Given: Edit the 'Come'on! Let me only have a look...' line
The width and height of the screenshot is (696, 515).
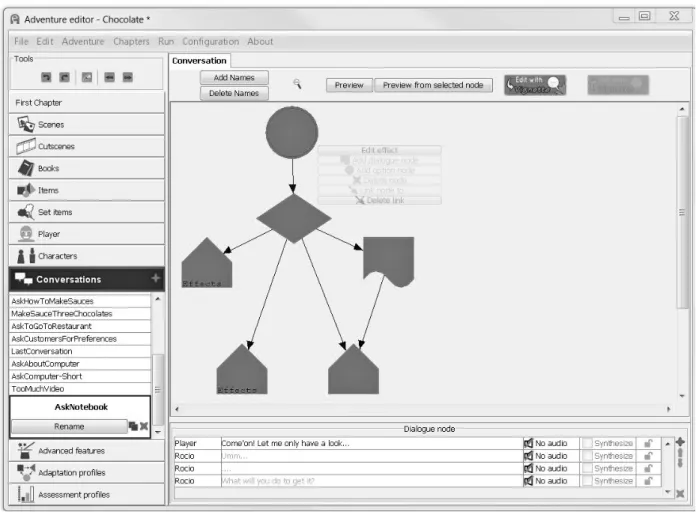Looking at the screenshot, I should 372,443.
